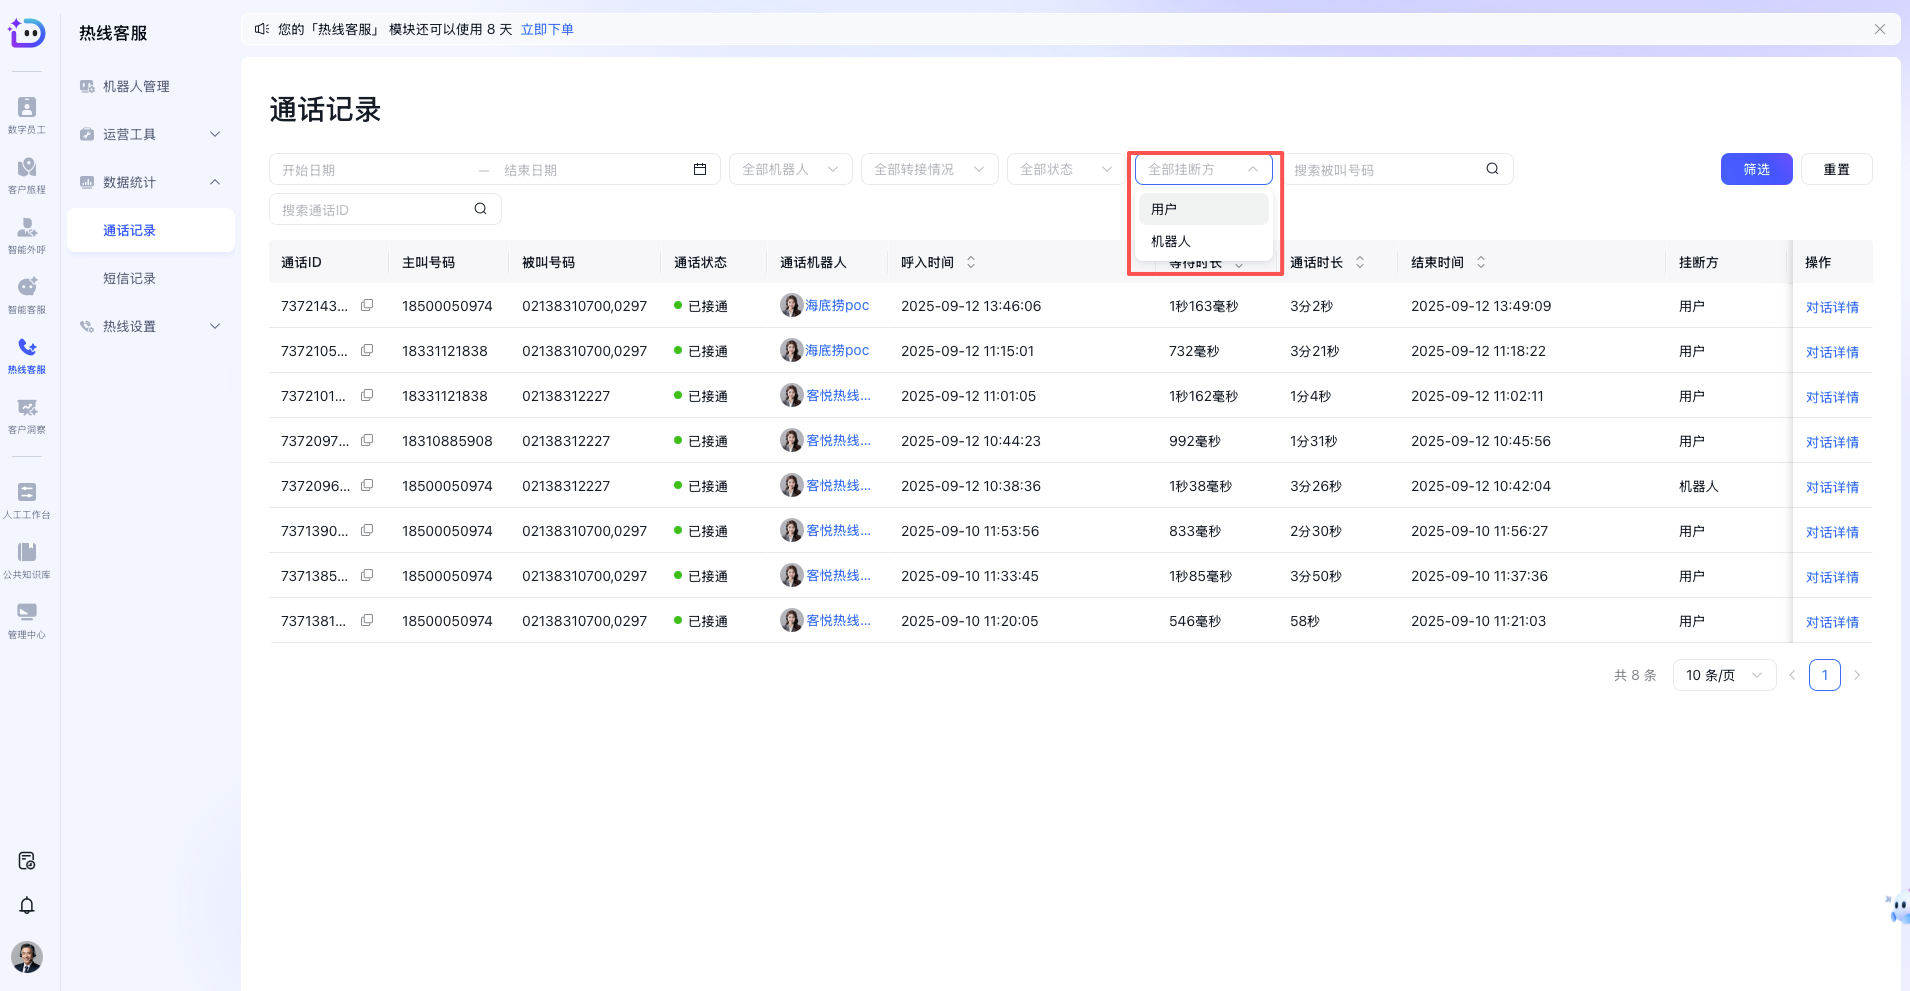Select 机器人 option in hangup dropdown
This screenshot has height=991, width=1910.
pos(1171,241)
